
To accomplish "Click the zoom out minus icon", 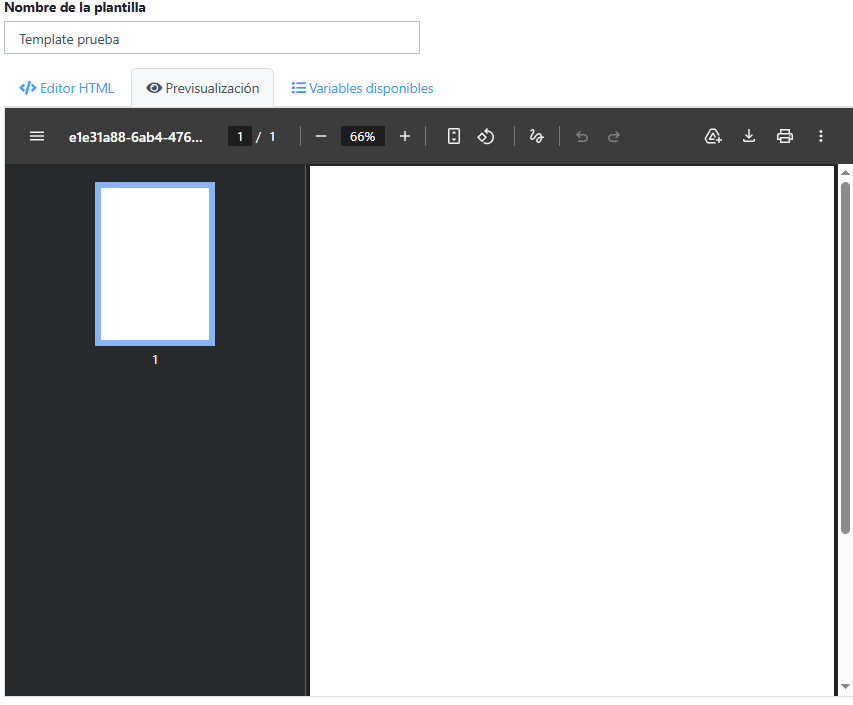I will point(321,136).
